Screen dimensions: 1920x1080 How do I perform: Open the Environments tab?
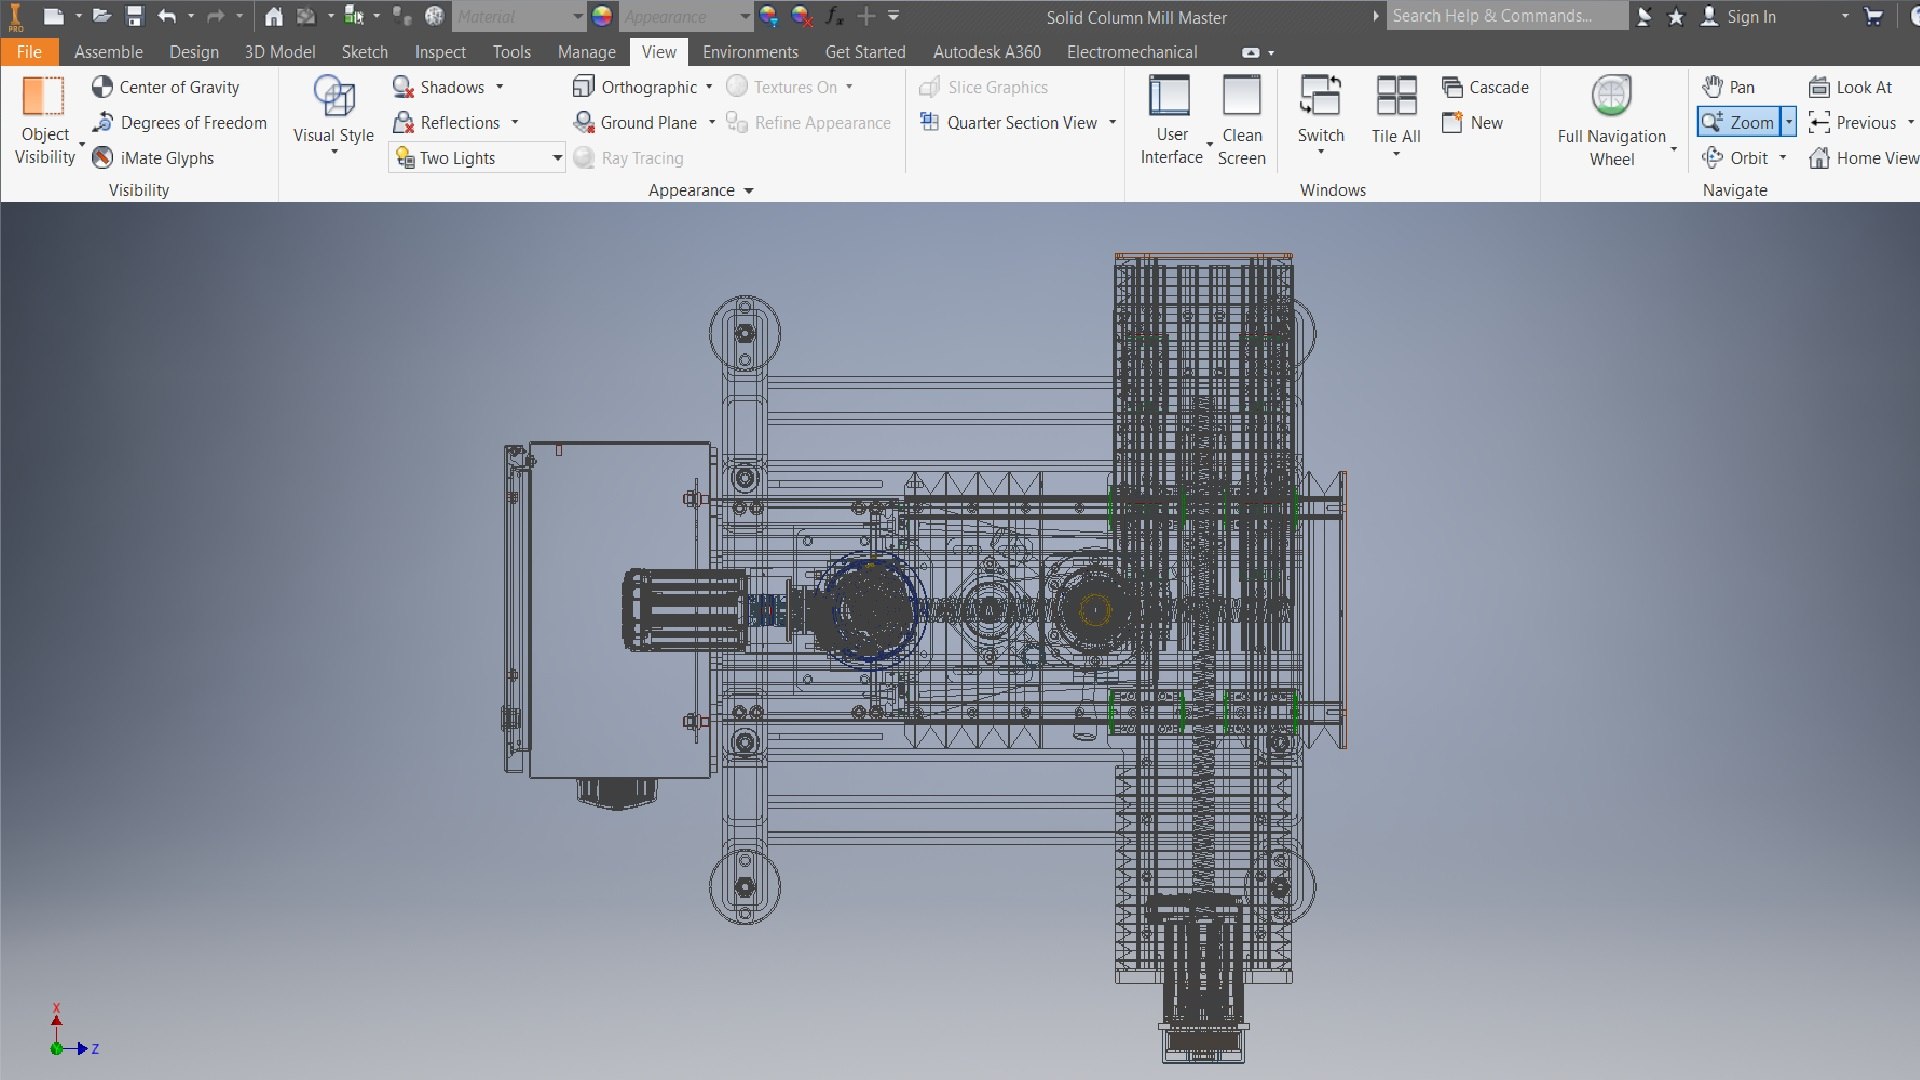pyautogui.click(x=750, y=52)
